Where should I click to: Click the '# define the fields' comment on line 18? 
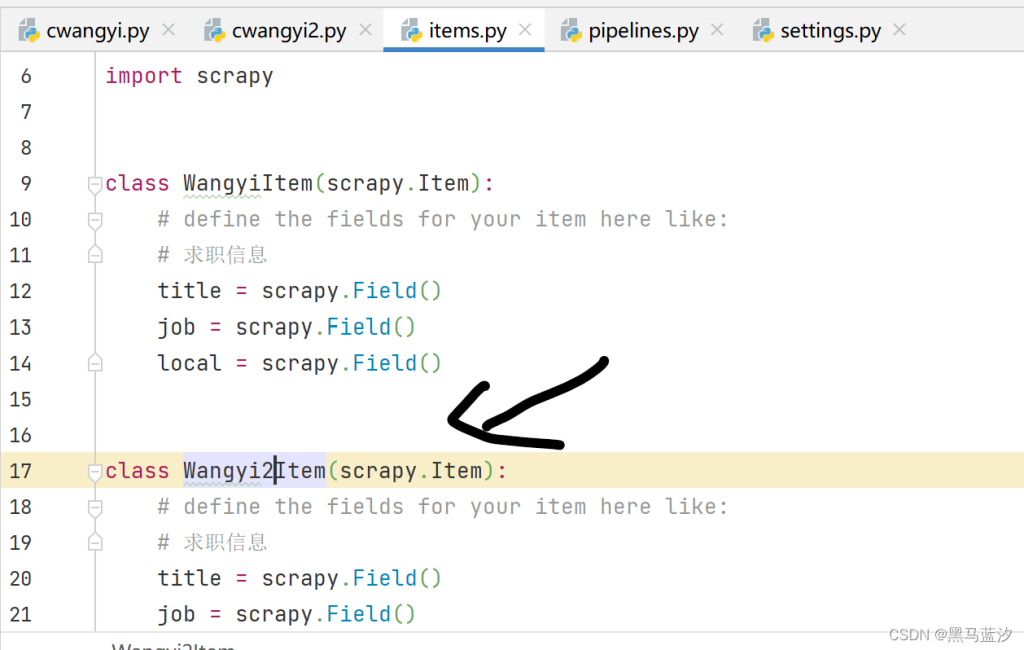443,507
